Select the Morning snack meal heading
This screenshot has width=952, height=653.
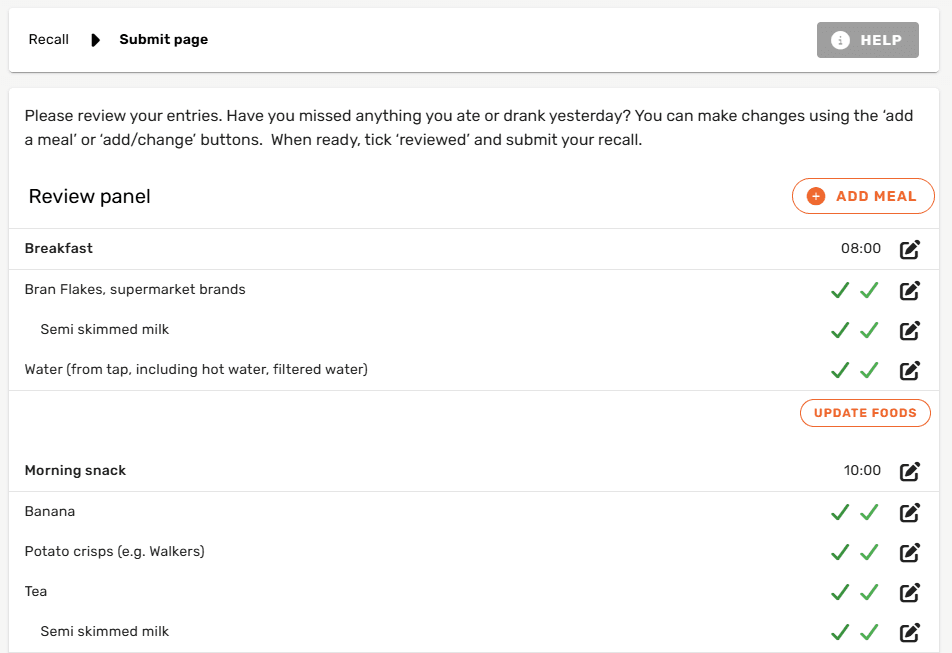[75, 470]
